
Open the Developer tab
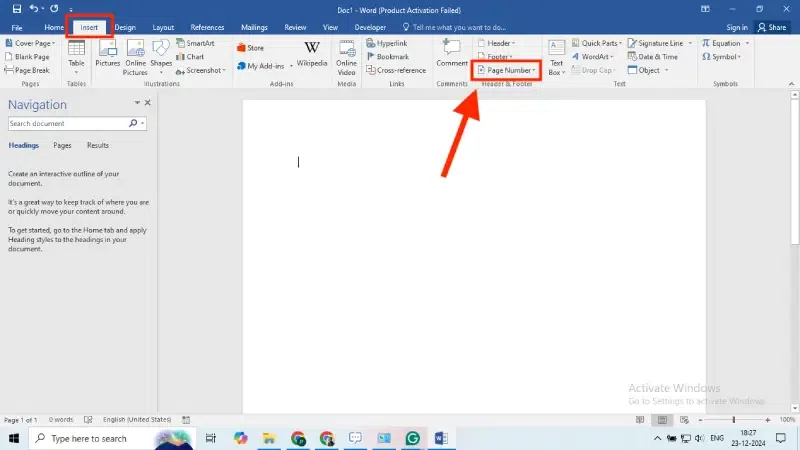click(x=370, y=28)
